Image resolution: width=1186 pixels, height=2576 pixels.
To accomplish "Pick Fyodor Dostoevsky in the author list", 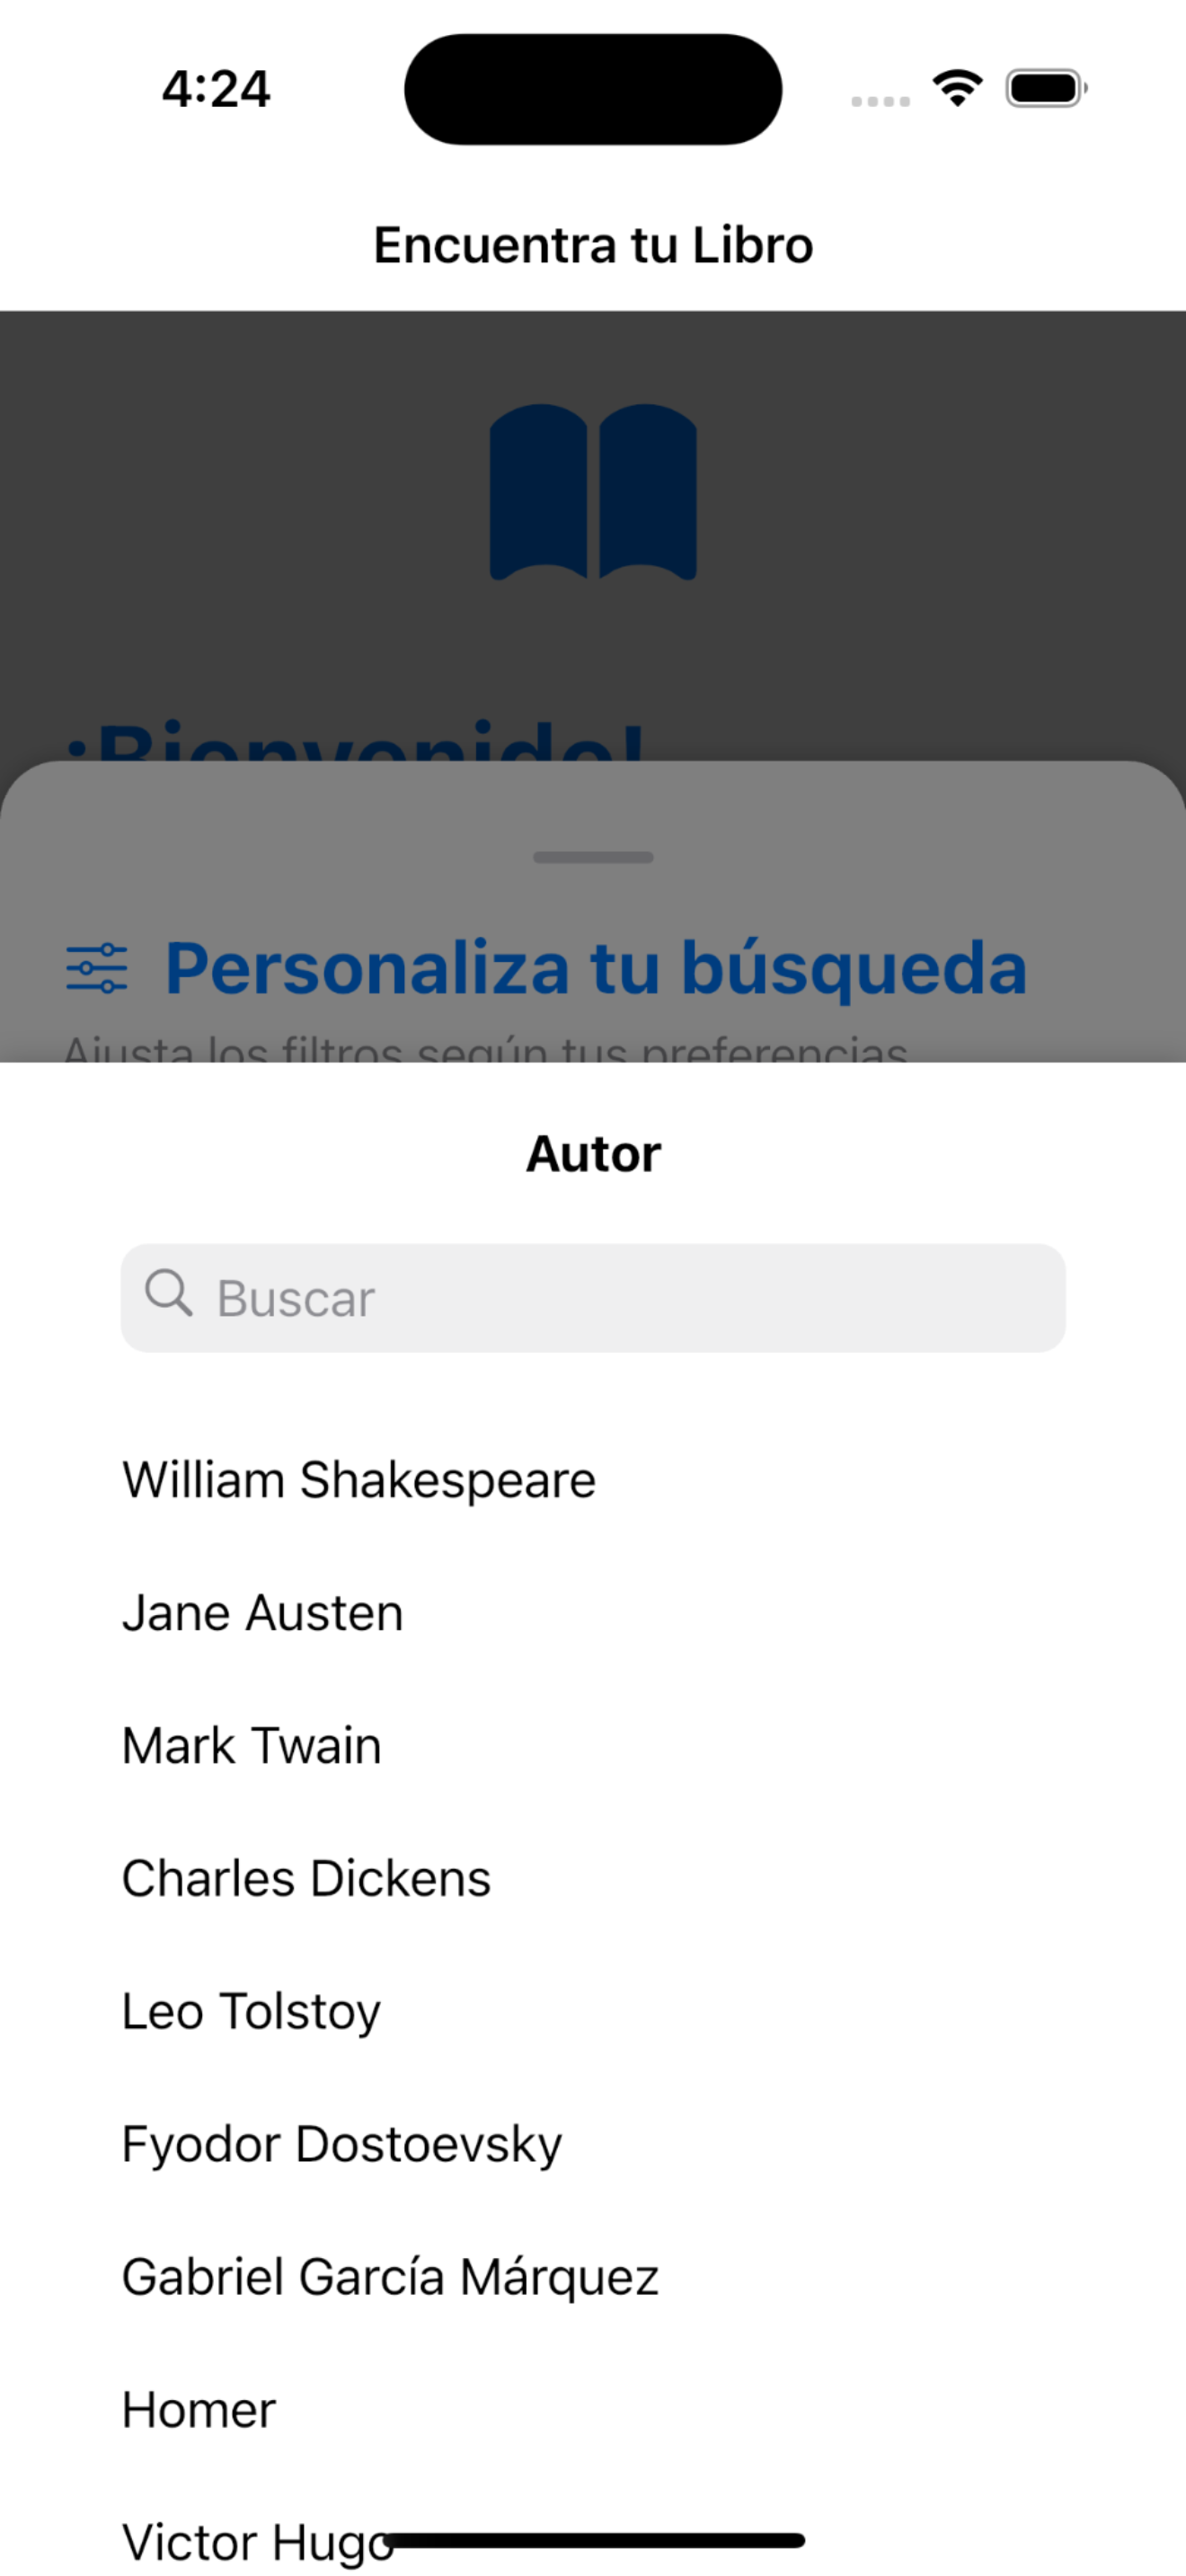I will click(x=593, y=2144).
